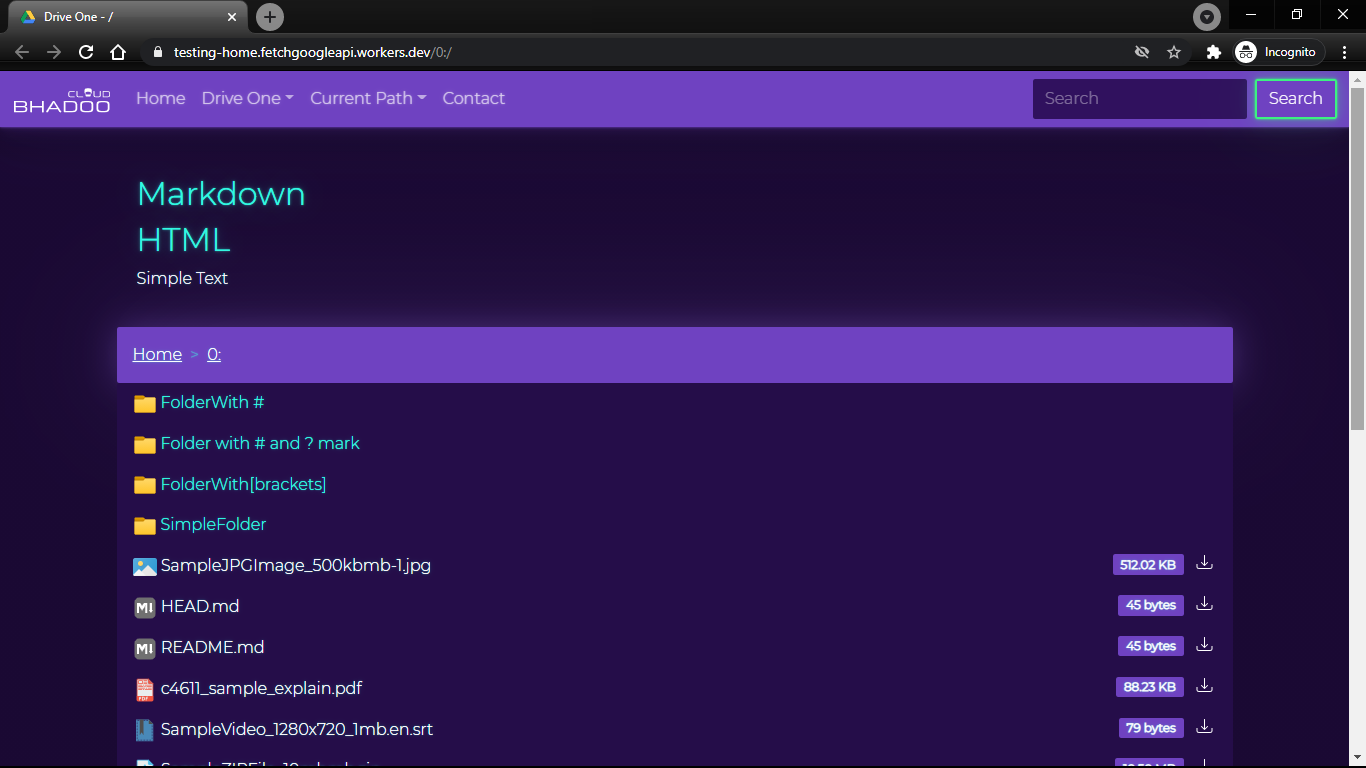Open a new tab with plus button
Viewport: 1366px width, 768px height.
(270, 17)
